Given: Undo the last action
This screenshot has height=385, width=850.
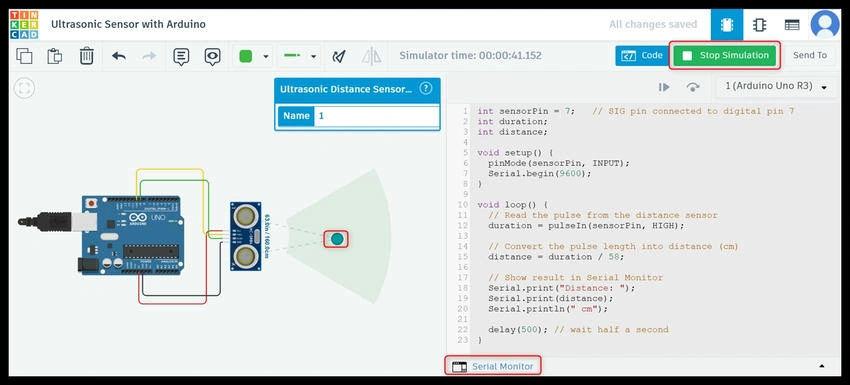Looking at the screenshot, I should click(119, 56).
